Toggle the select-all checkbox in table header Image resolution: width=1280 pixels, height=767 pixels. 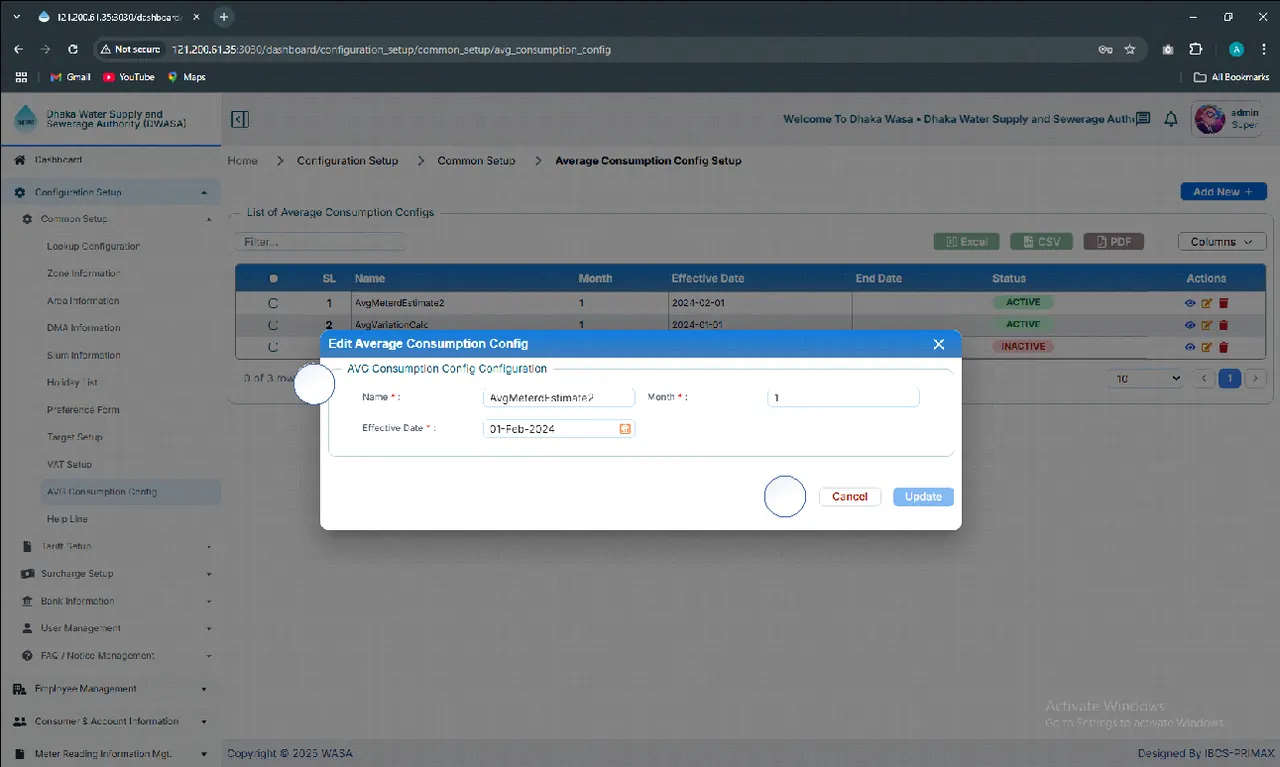pos(273,279)
